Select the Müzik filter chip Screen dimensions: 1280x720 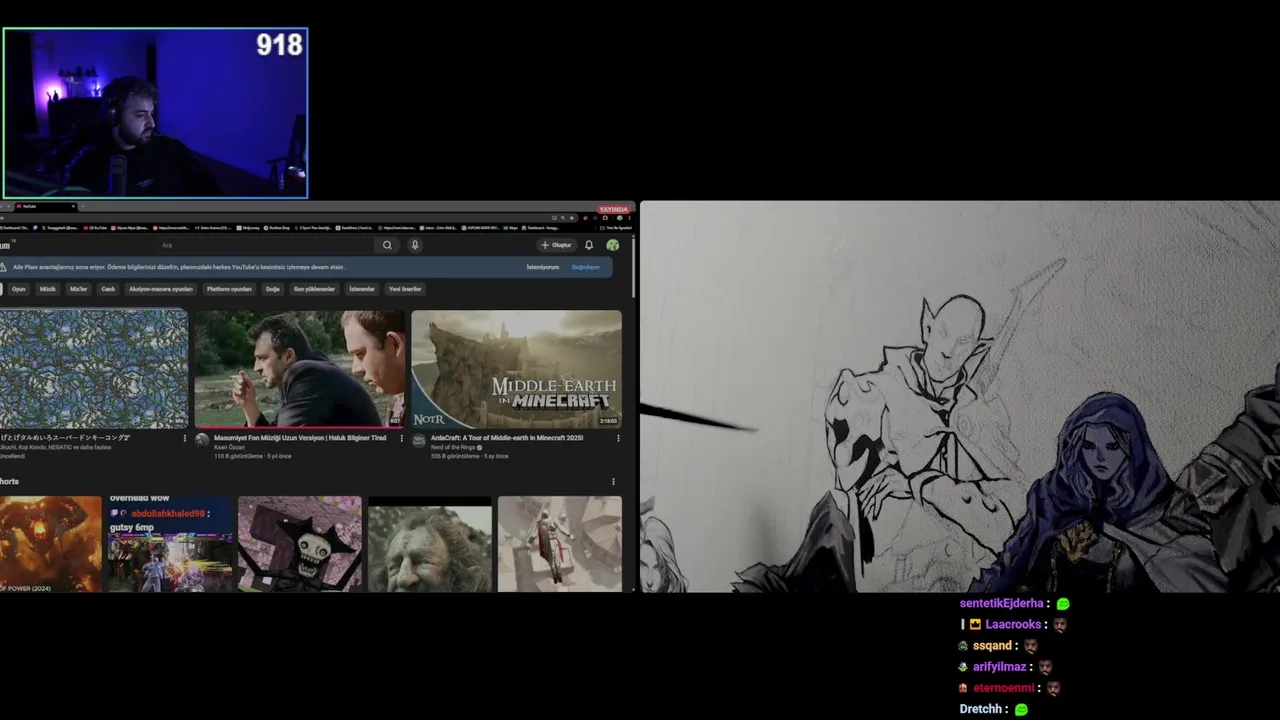[x=48, y=289]
